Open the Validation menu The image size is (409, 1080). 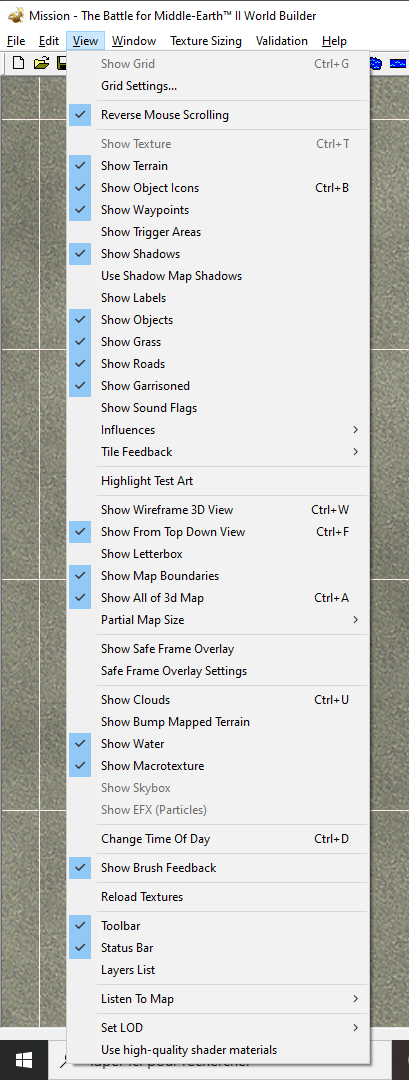tap(282, 41)
